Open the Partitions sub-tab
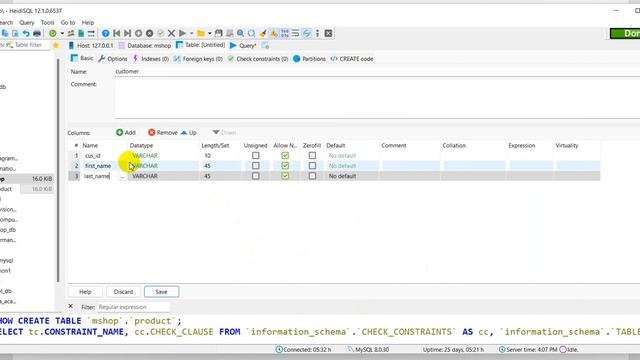 [x=309, y=59]
